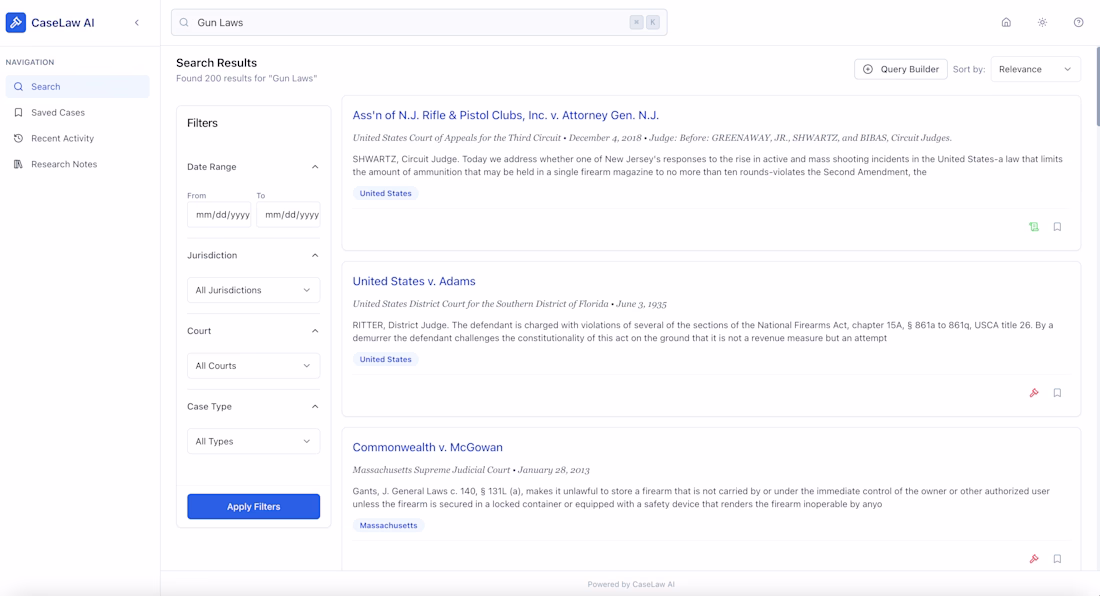Bookmark the United States v. Adams case
Screen dimensions: 1100x596
[1057, 393]
